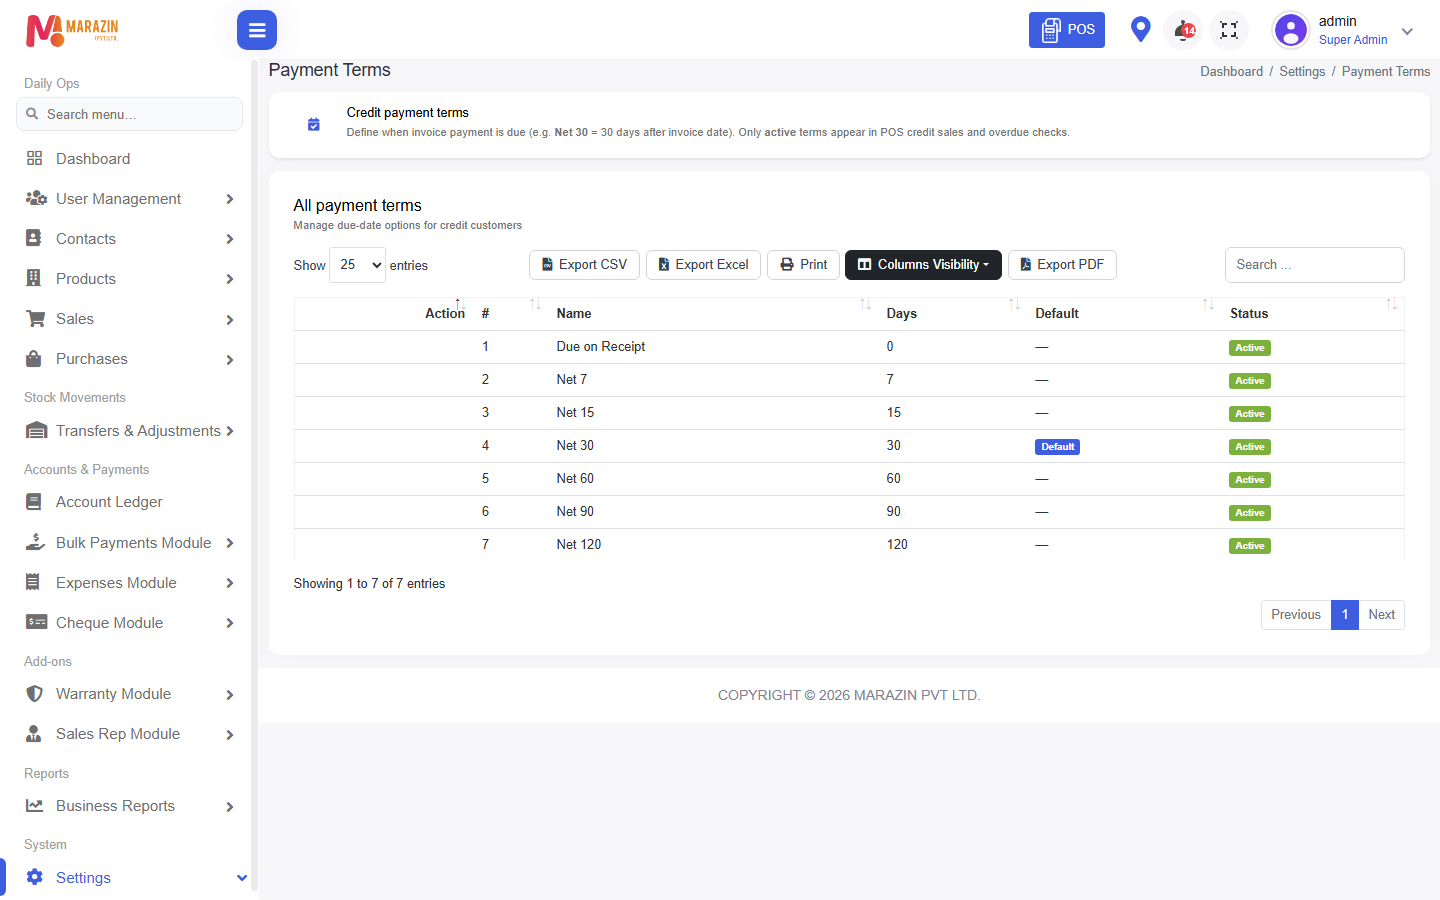
Task: Click the admin user avatar
Action: click(1291, 30)
